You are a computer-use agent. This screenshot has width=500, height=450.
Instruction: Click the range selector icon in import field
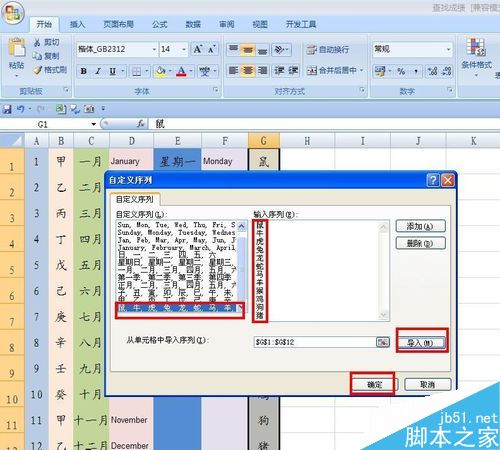383,342
